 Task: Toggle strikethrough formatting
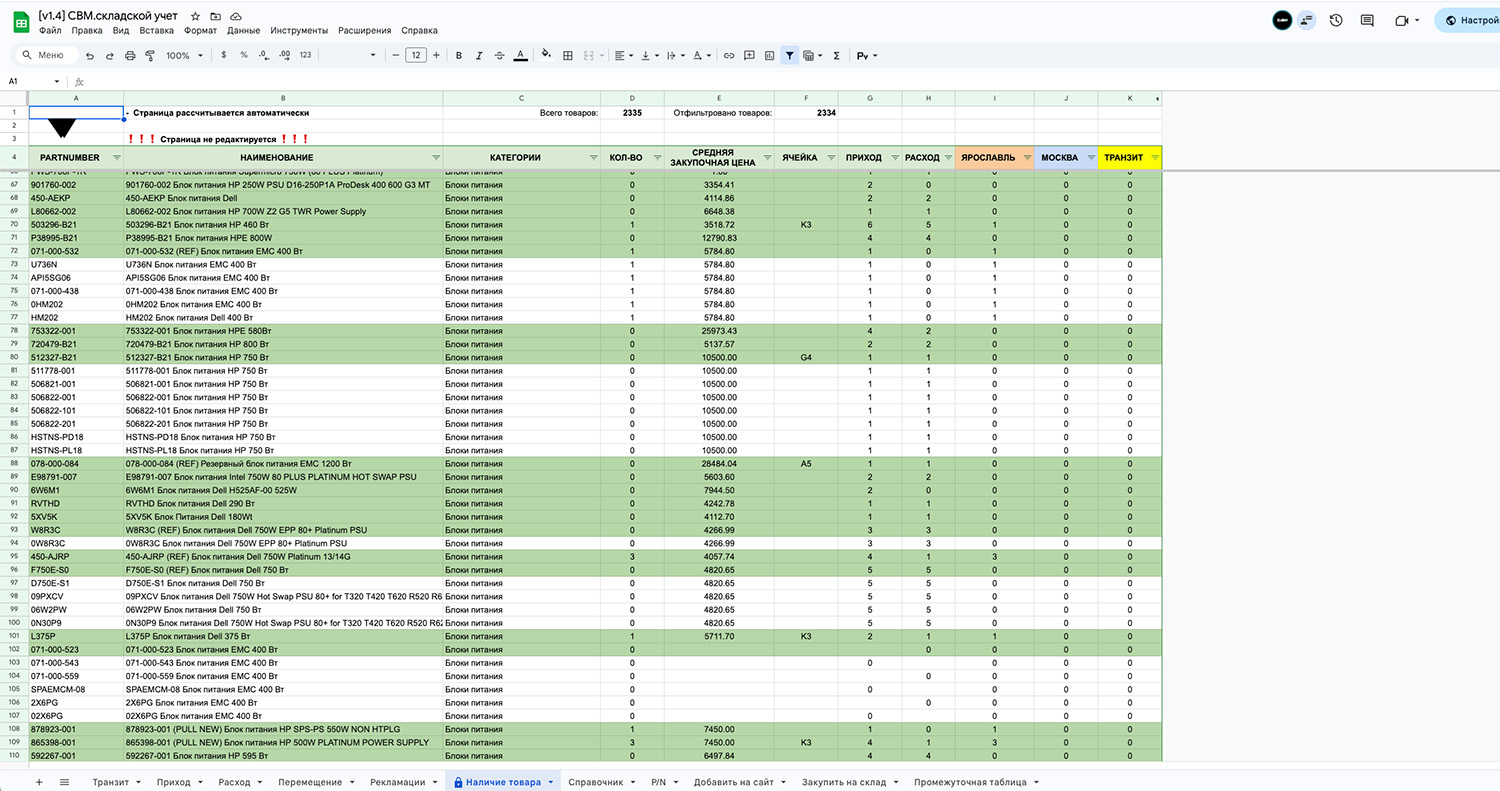pos(499,56)
